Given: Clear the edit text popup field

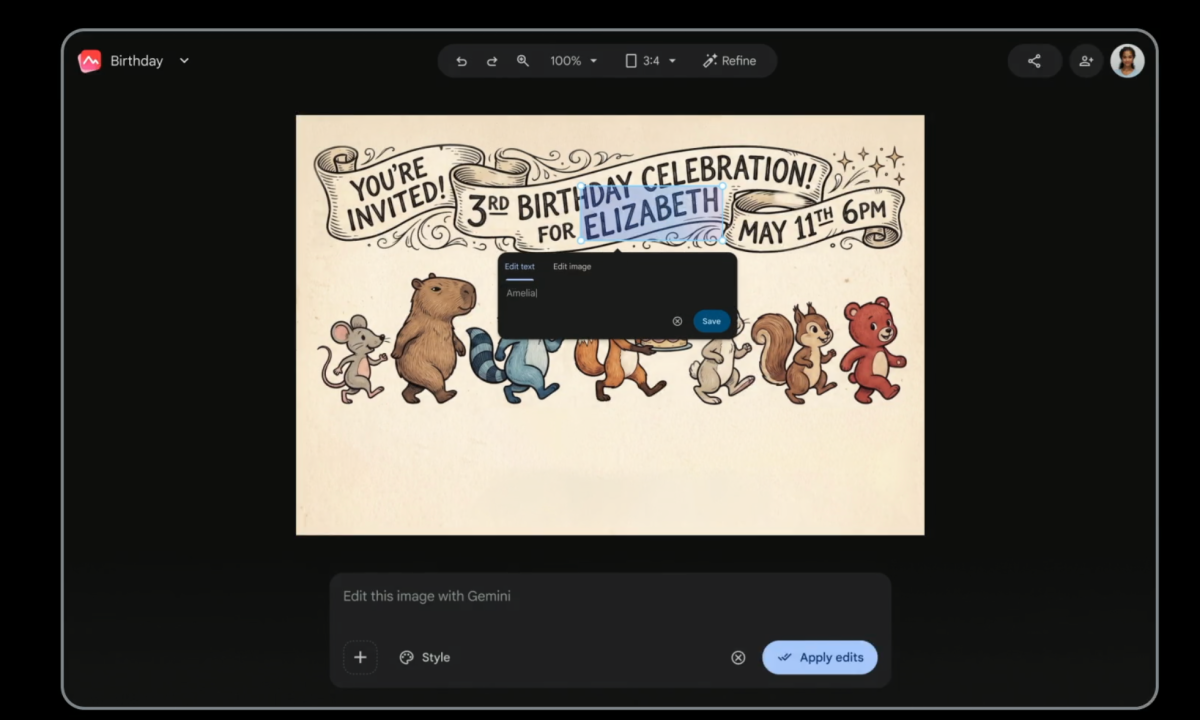Looking at the screenshot, I should tap(677, 321).
